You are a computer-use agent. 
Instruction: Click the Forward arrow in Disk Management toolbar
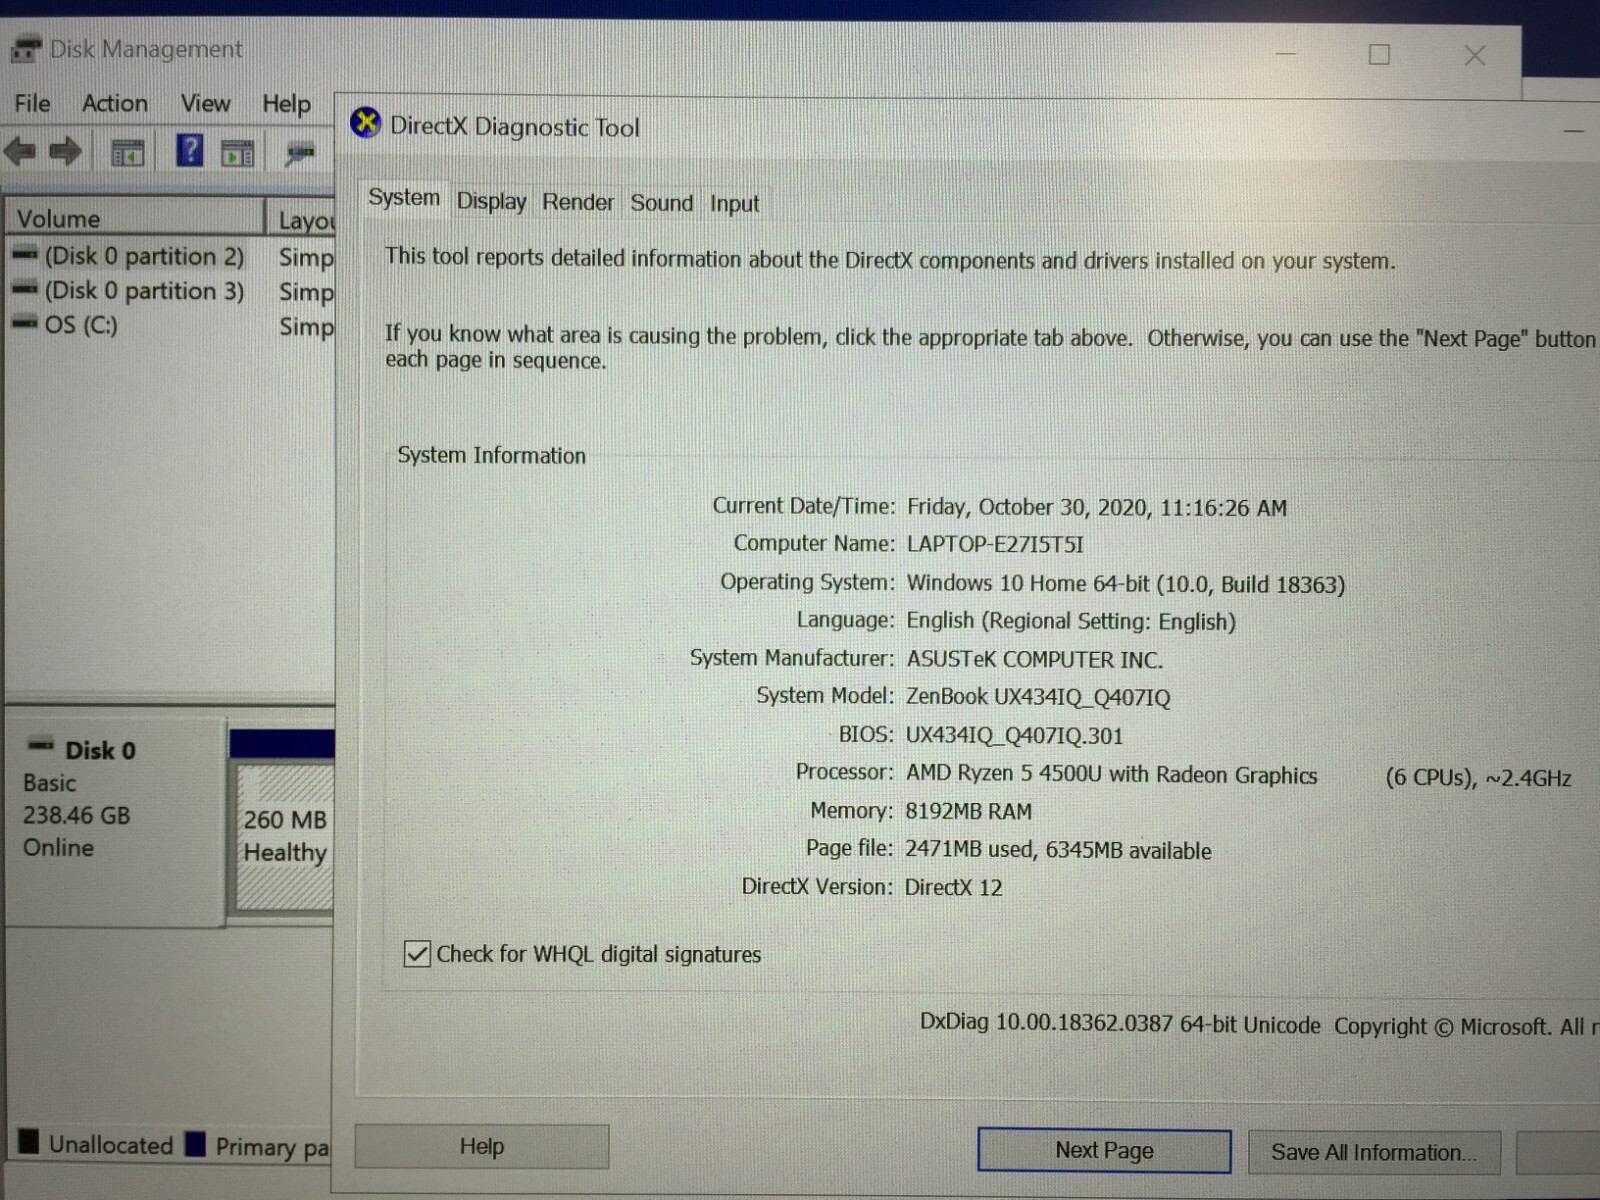tap(66, 152)
